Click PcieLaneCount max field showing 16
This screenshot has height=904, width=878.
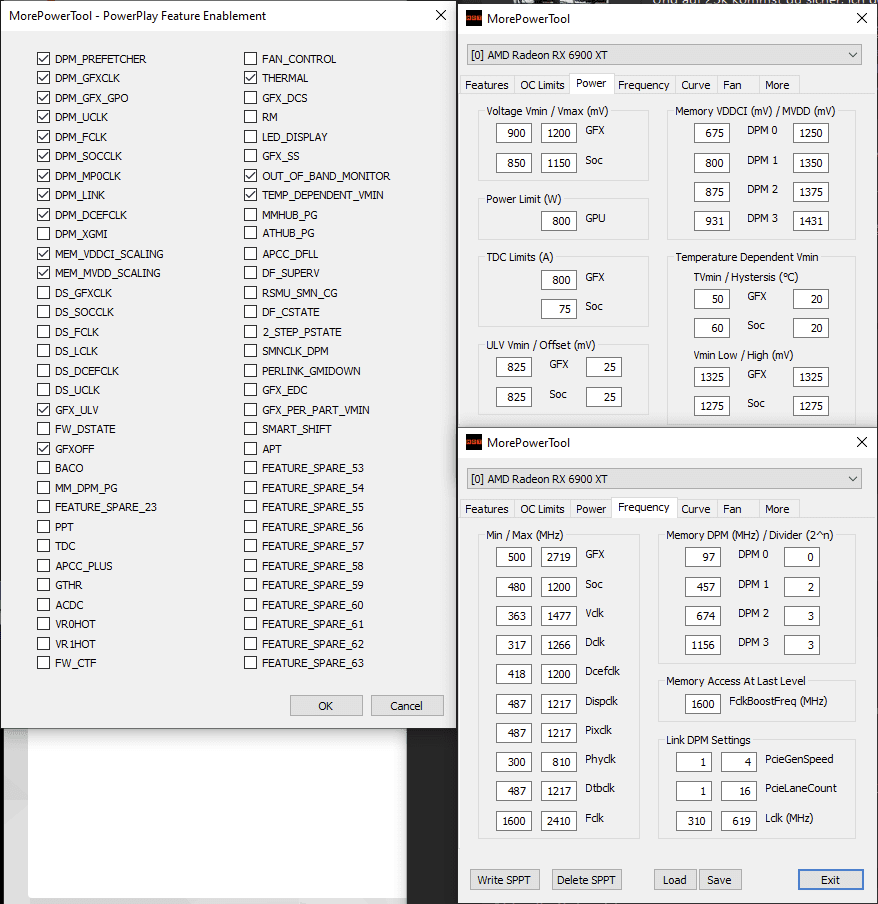tap(738, 791)
